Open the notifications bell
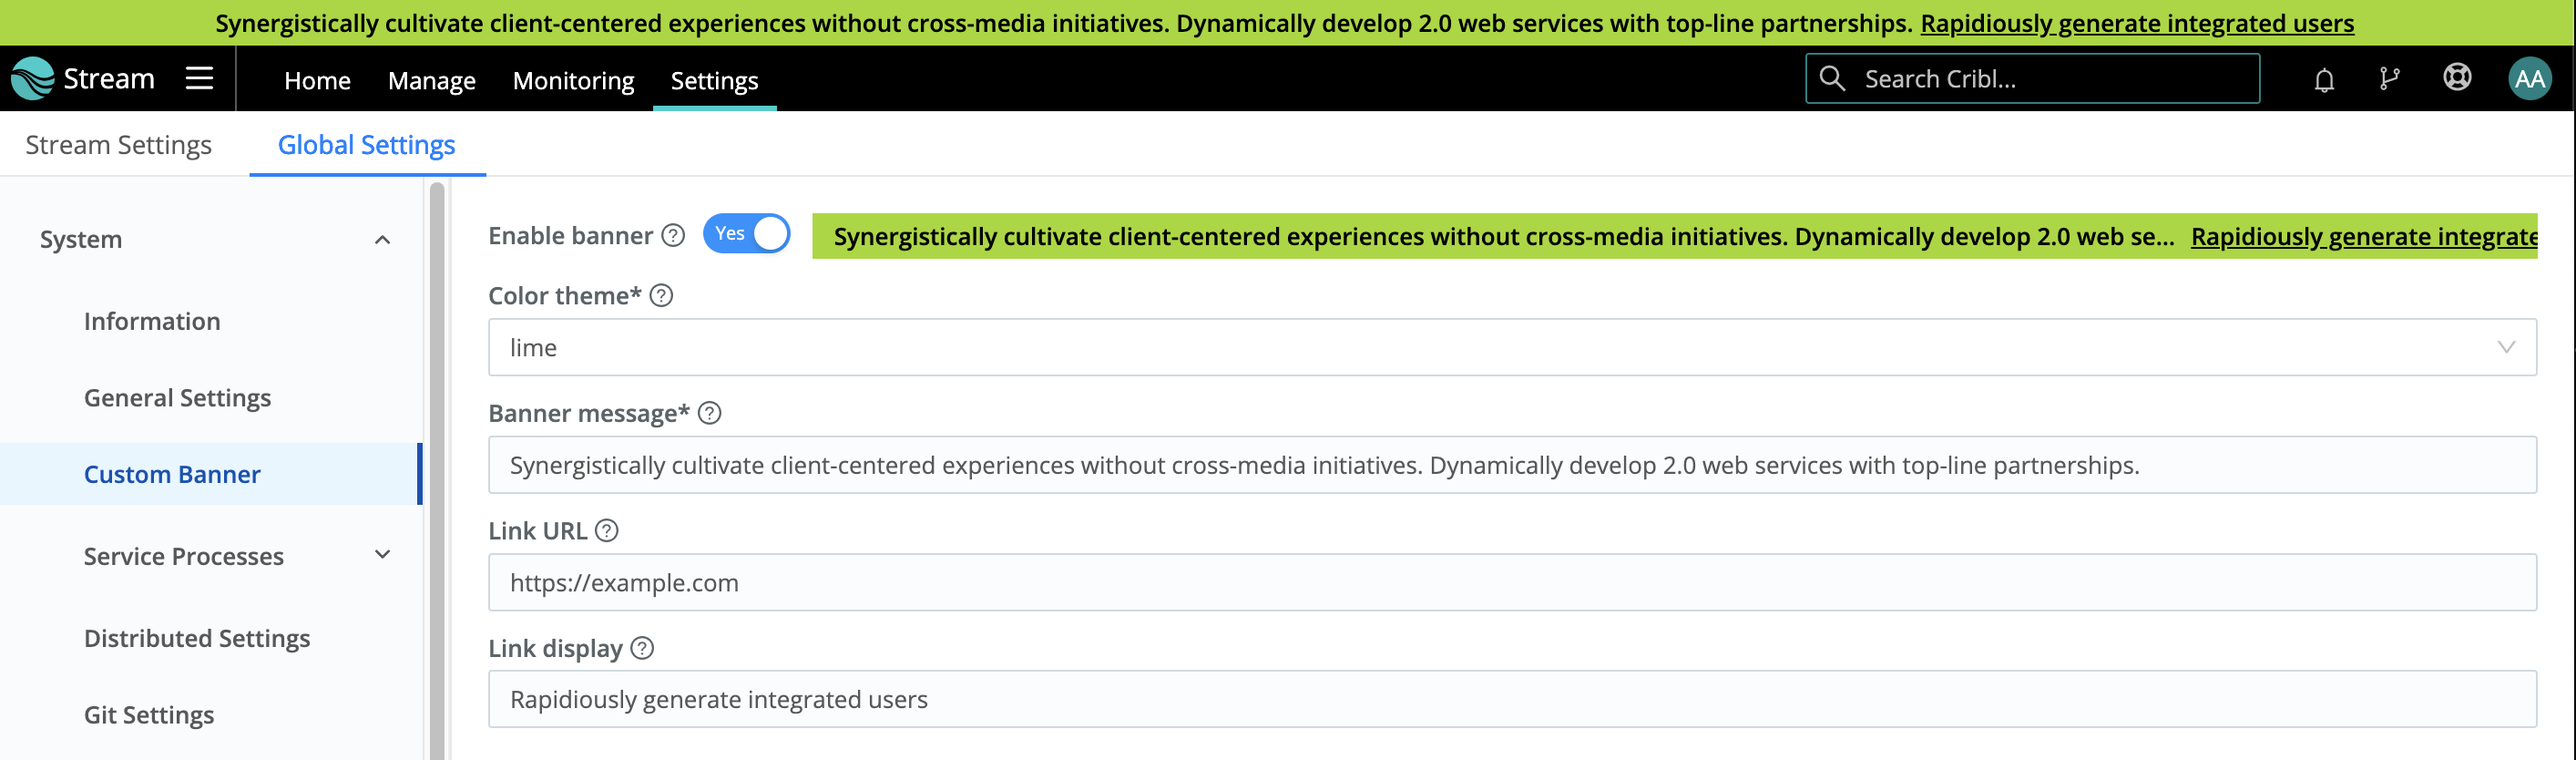This screenshot has width=2576, height=760. [2324, 79]
